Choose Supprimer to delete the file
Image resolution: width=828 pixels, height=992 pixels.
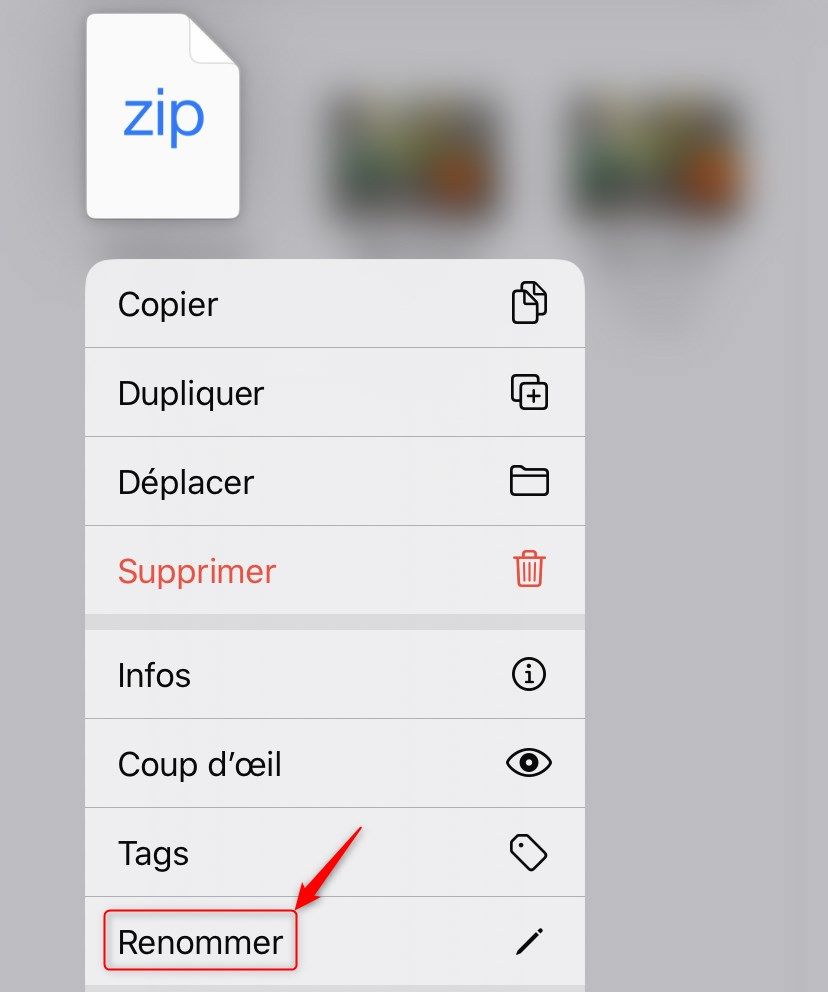[335, 570]
